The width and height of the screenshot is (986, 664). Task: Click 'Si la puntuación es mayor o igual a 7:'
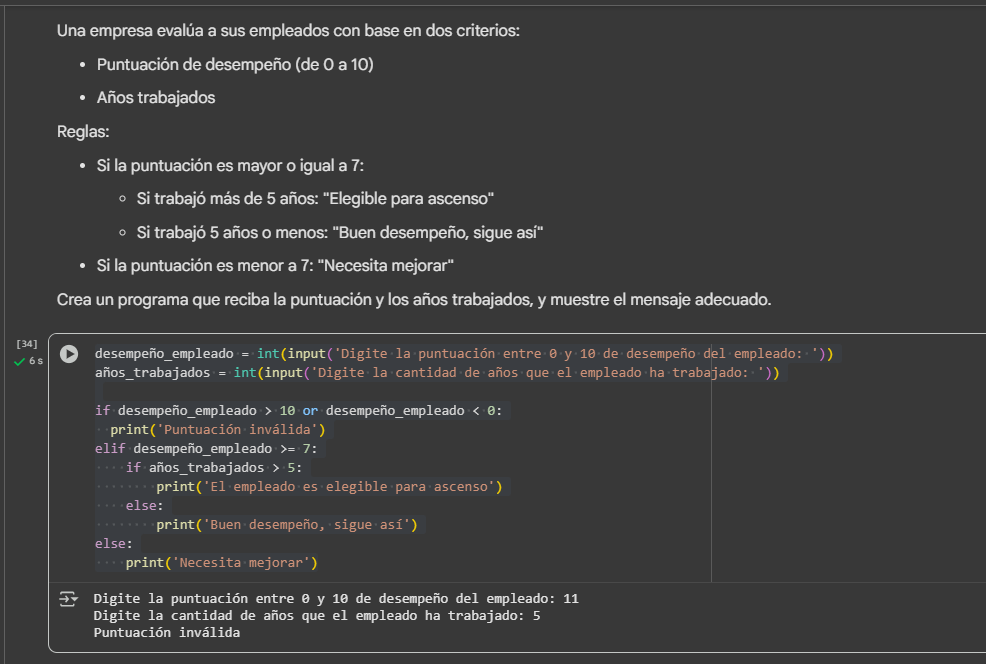[230, 166]
